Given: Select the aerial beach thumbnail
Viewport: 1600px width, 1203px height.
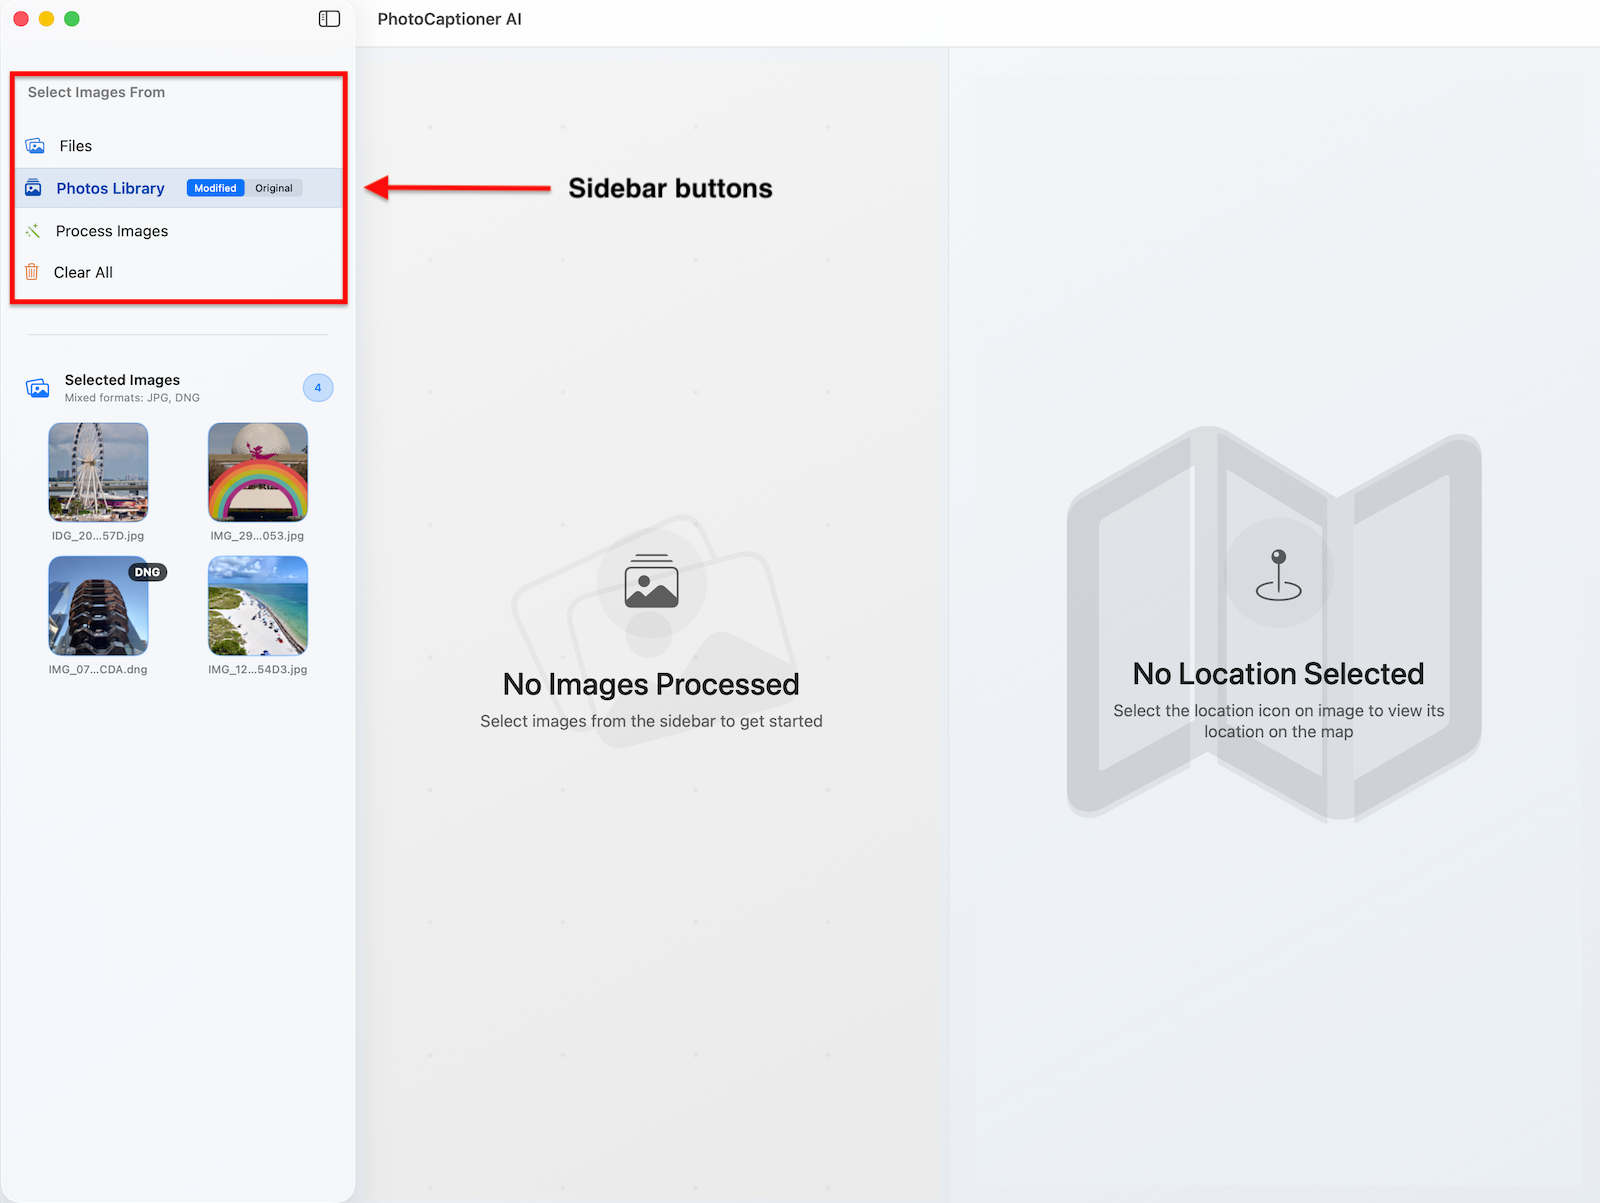Looking at the screenshot, I should point(258,606).
